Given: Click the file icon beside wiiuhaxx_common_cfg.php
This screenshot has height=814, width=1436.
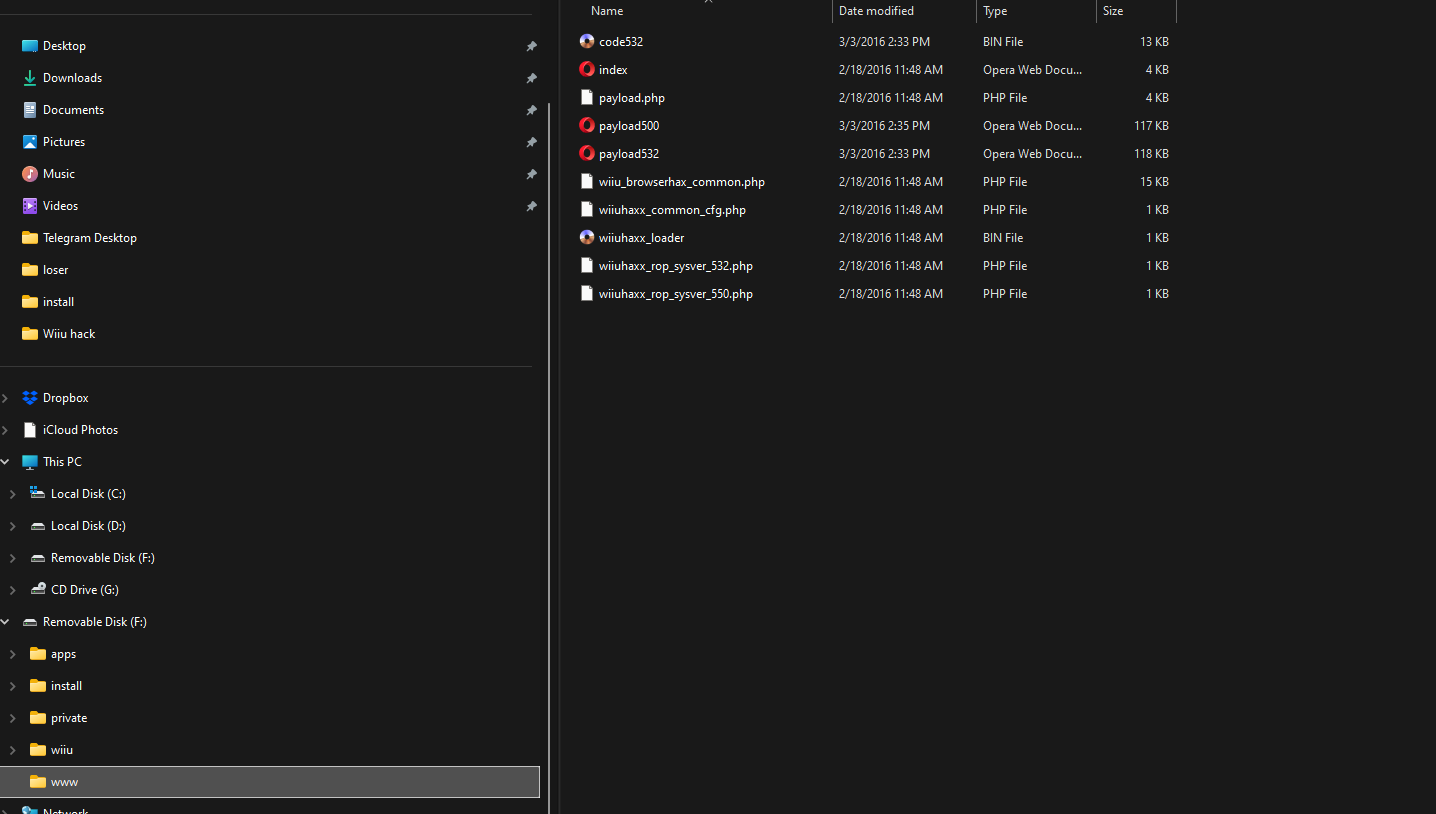Looking at the screenshot, I should 587,210.
